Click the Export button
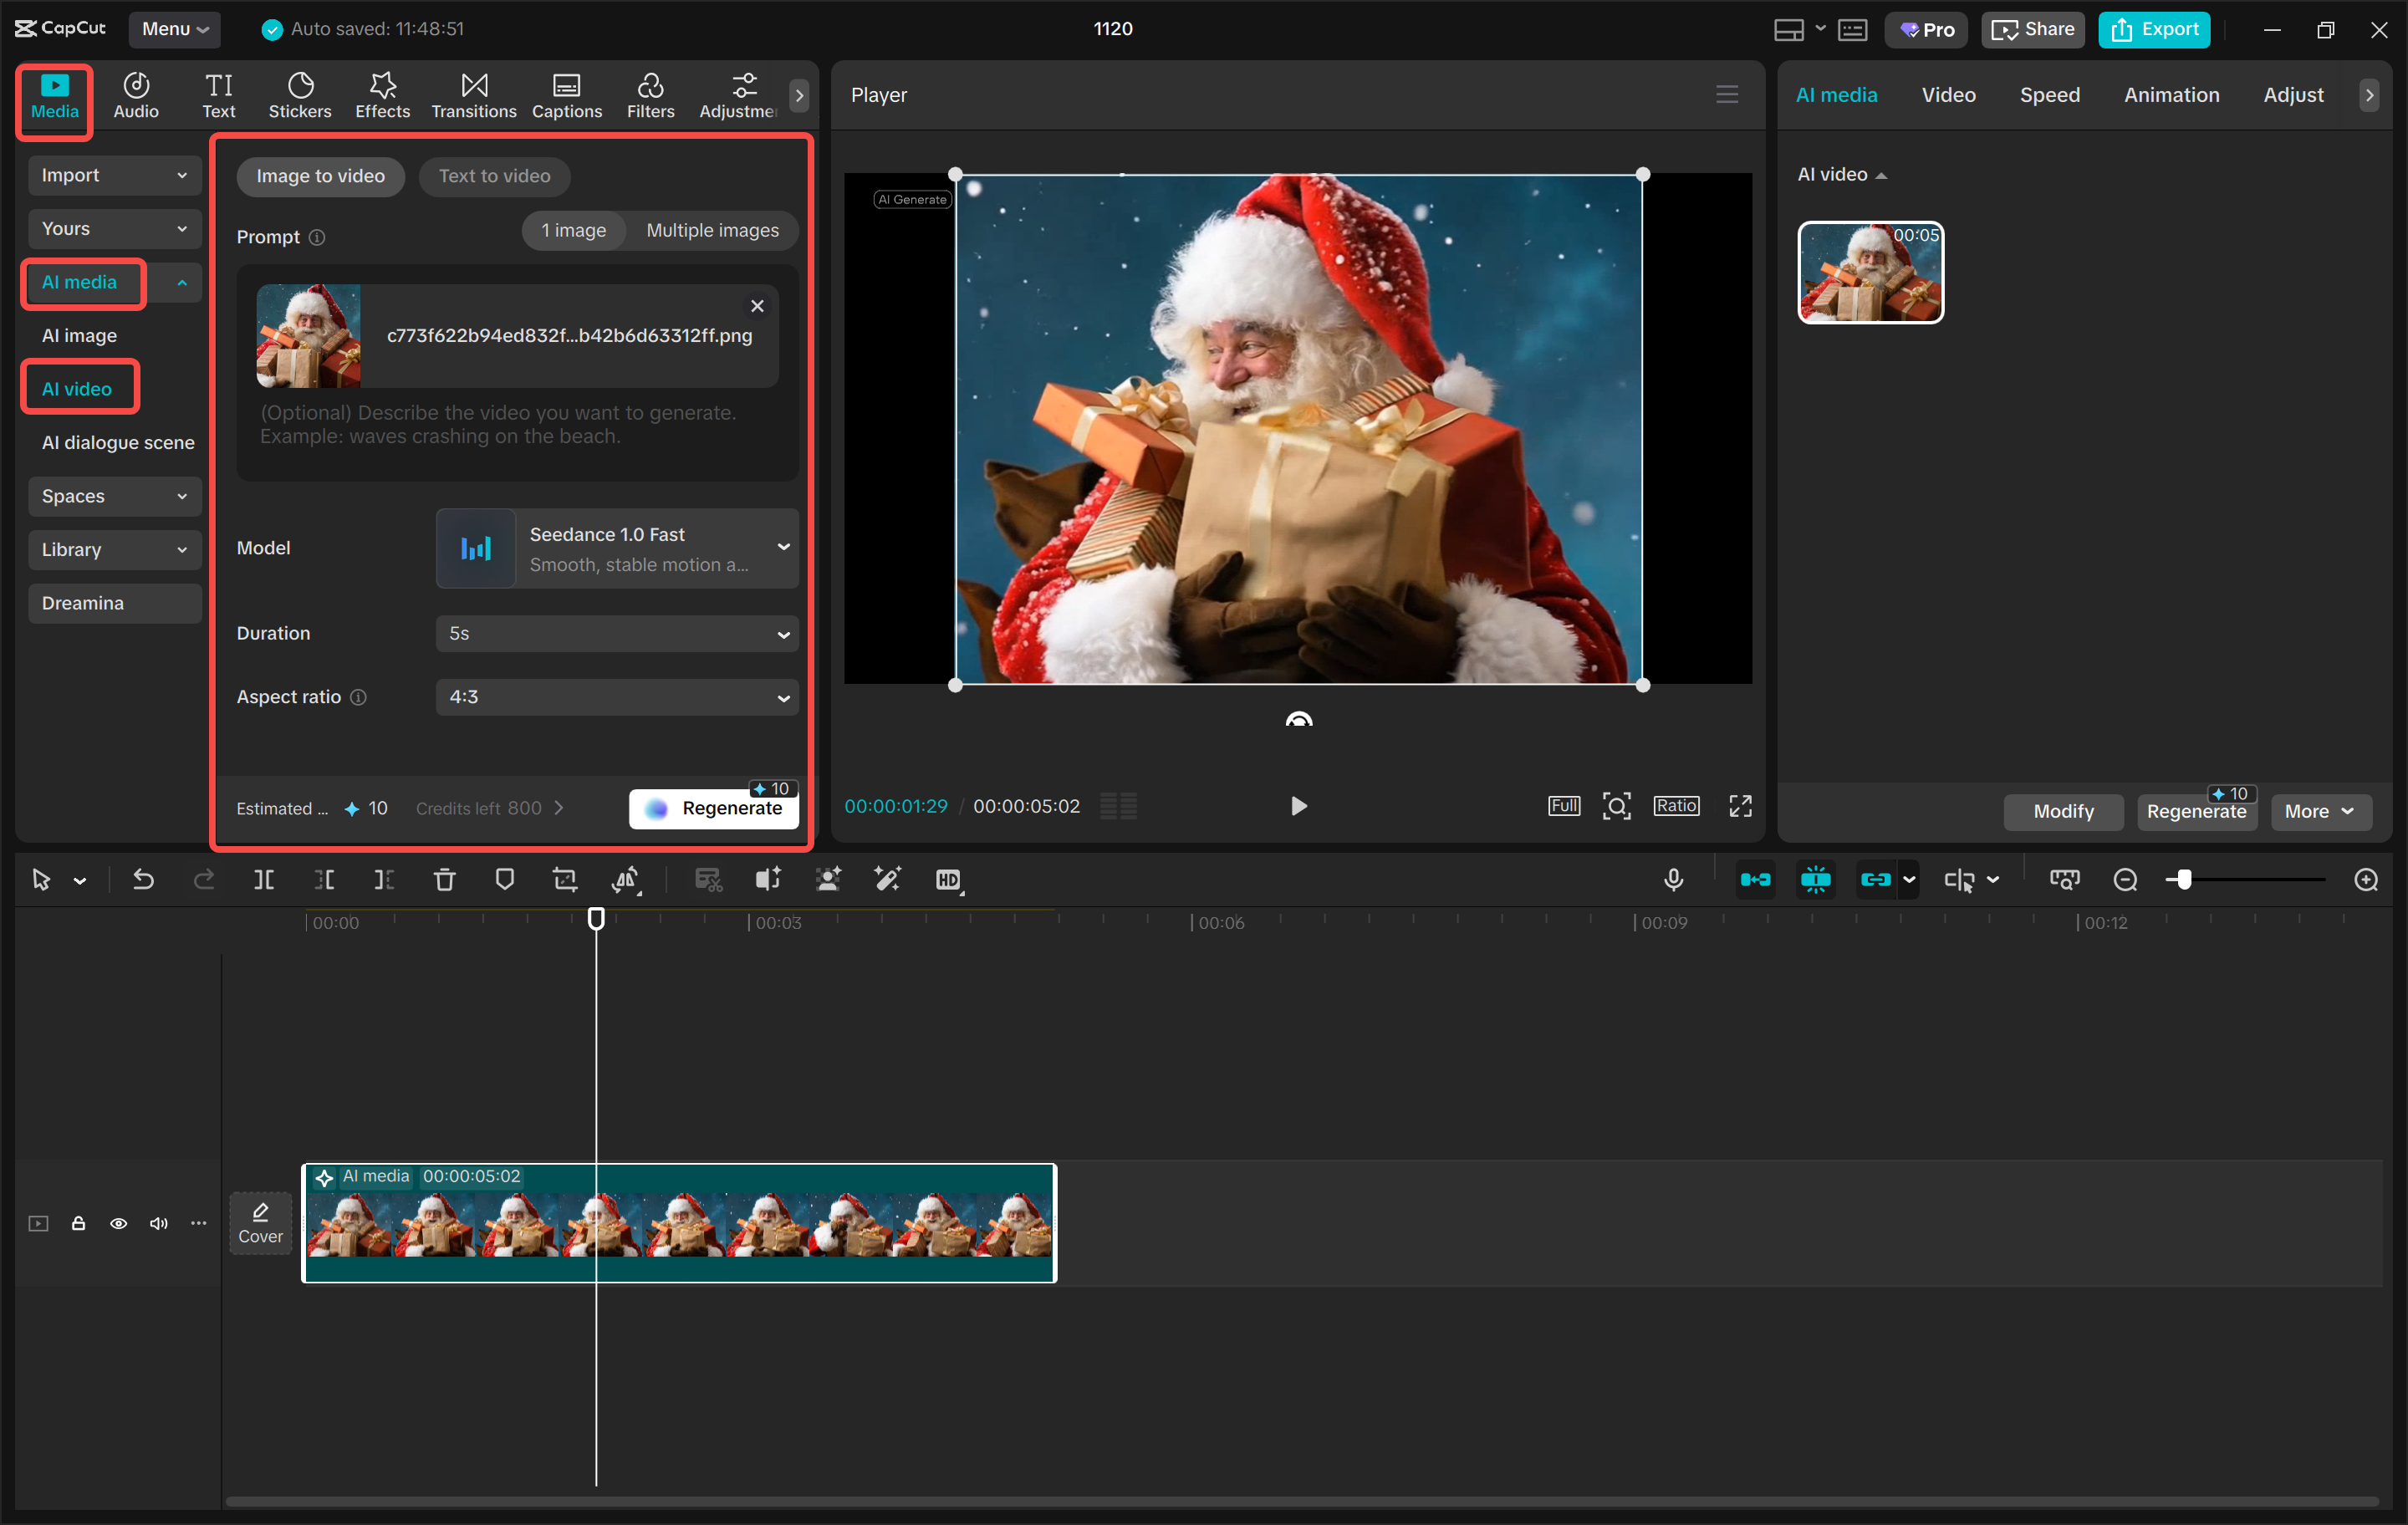 pos(2154,29)
